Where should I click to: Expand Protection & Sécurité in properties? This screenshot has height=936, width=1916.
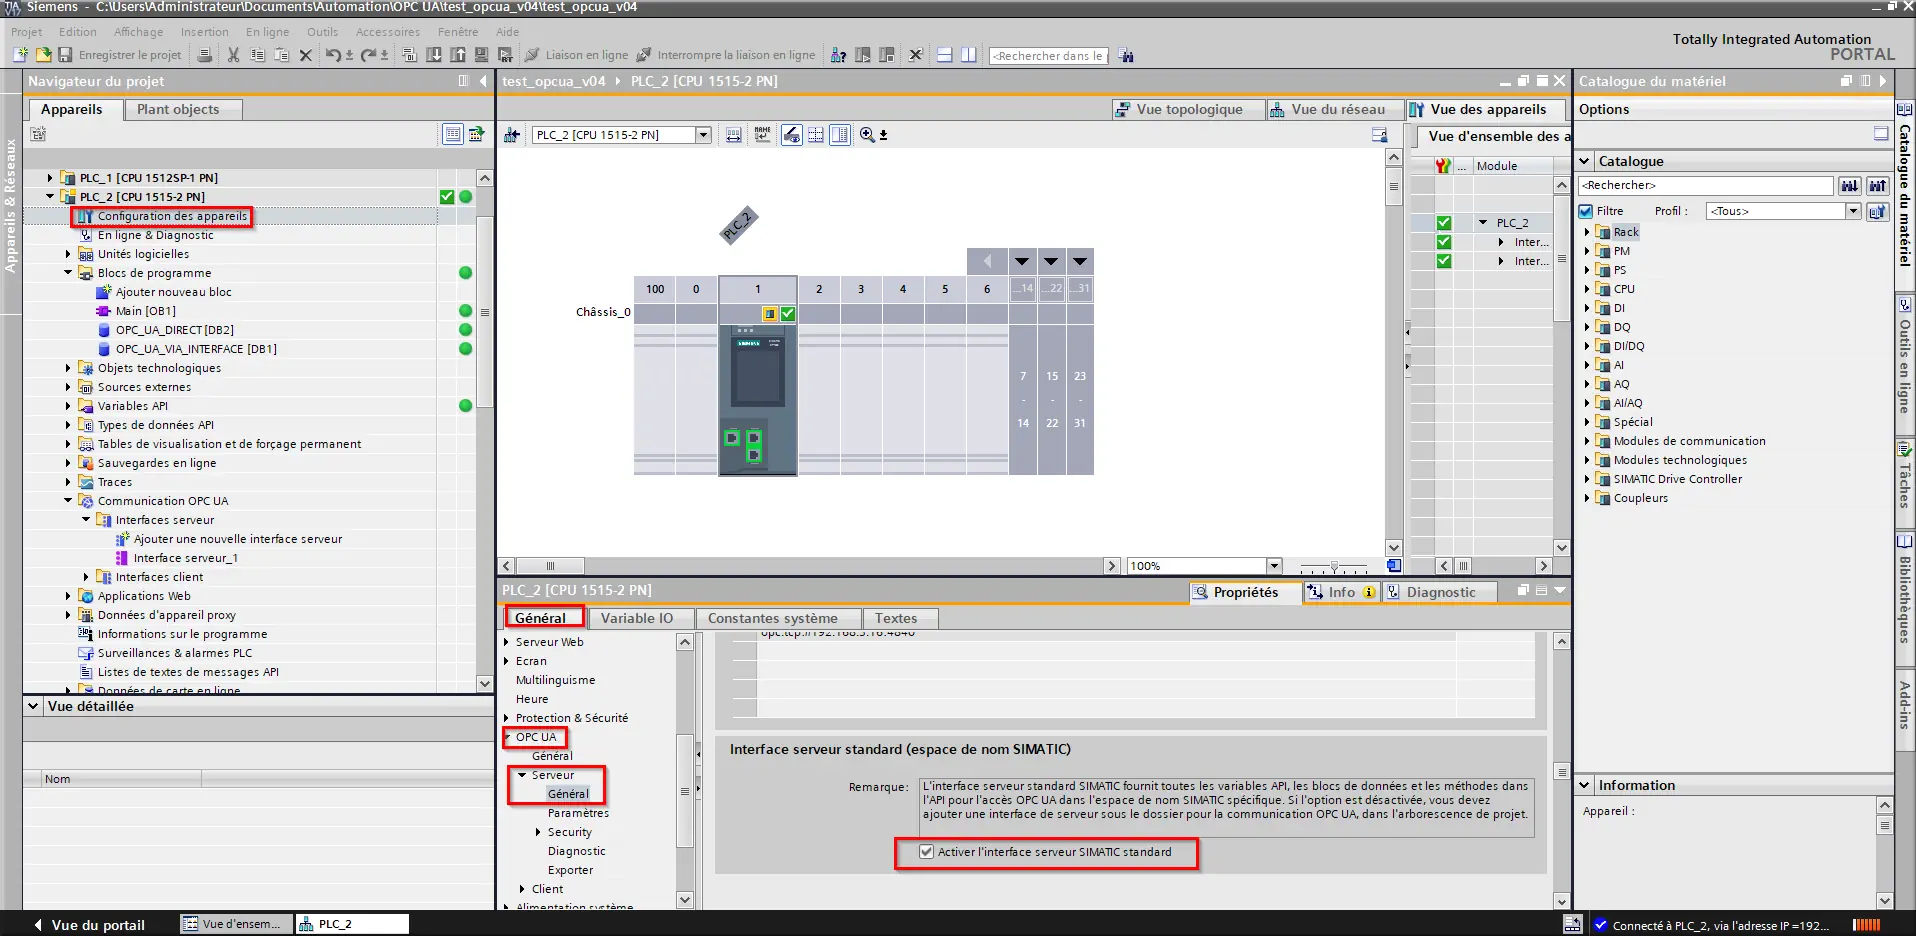click(506, 718)
